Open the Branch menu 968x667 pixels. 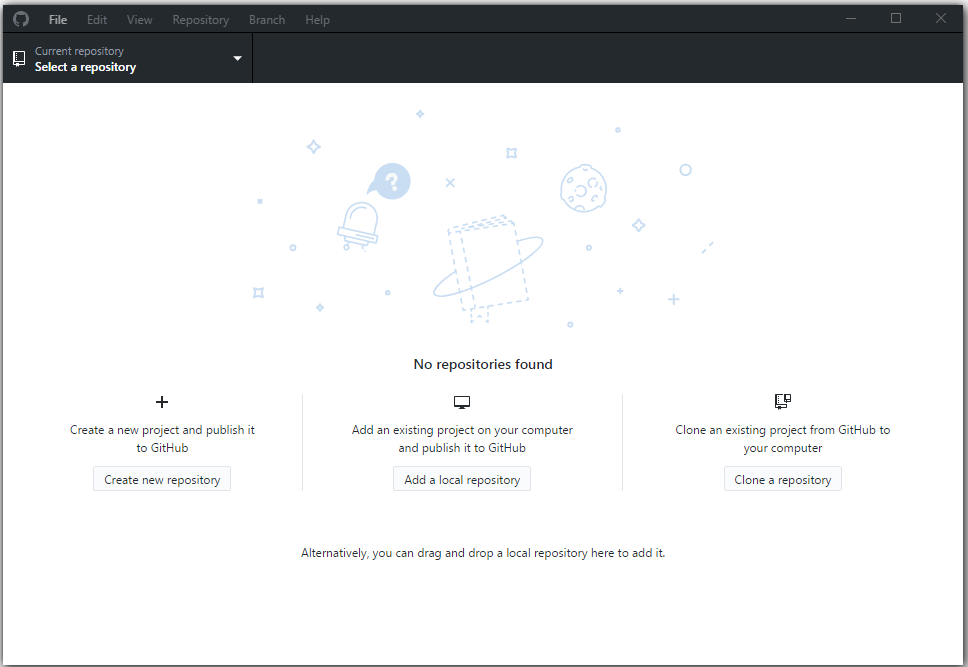click(x=267, y=20)
